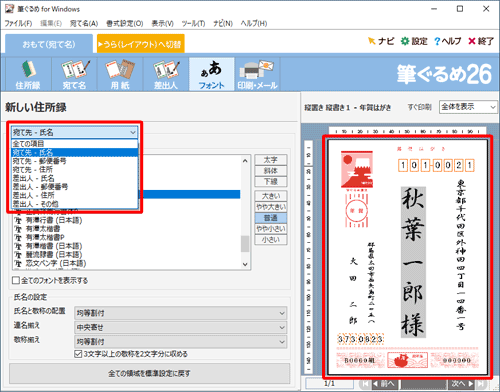Uncheck 3文字以上の敬称を2文字分に収める checkbox
This screenshot has width=500, height=392.
[78, 354]
